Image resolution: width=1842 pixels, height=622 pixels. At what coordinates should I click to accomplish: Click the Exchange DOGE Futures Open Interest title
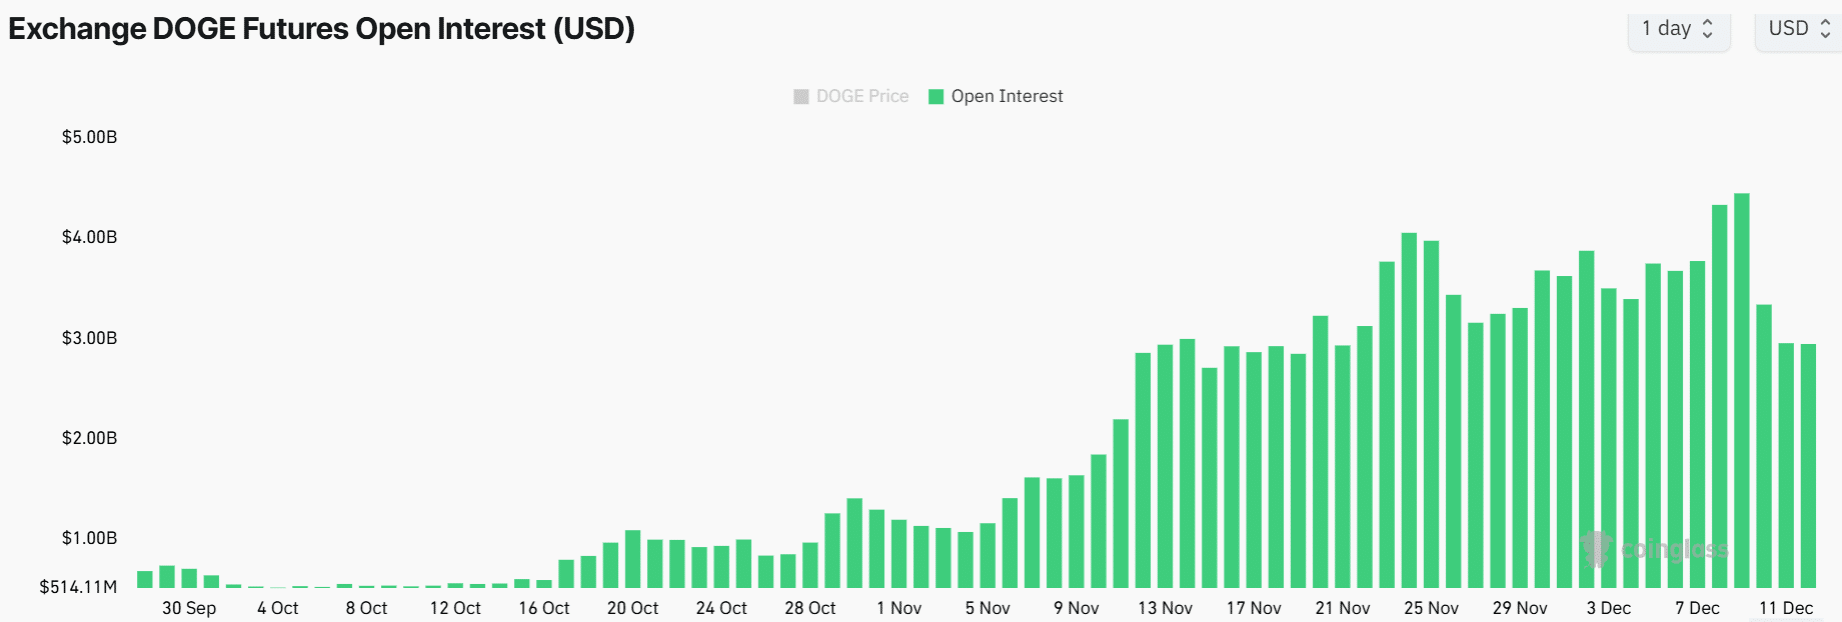(321, 29)
